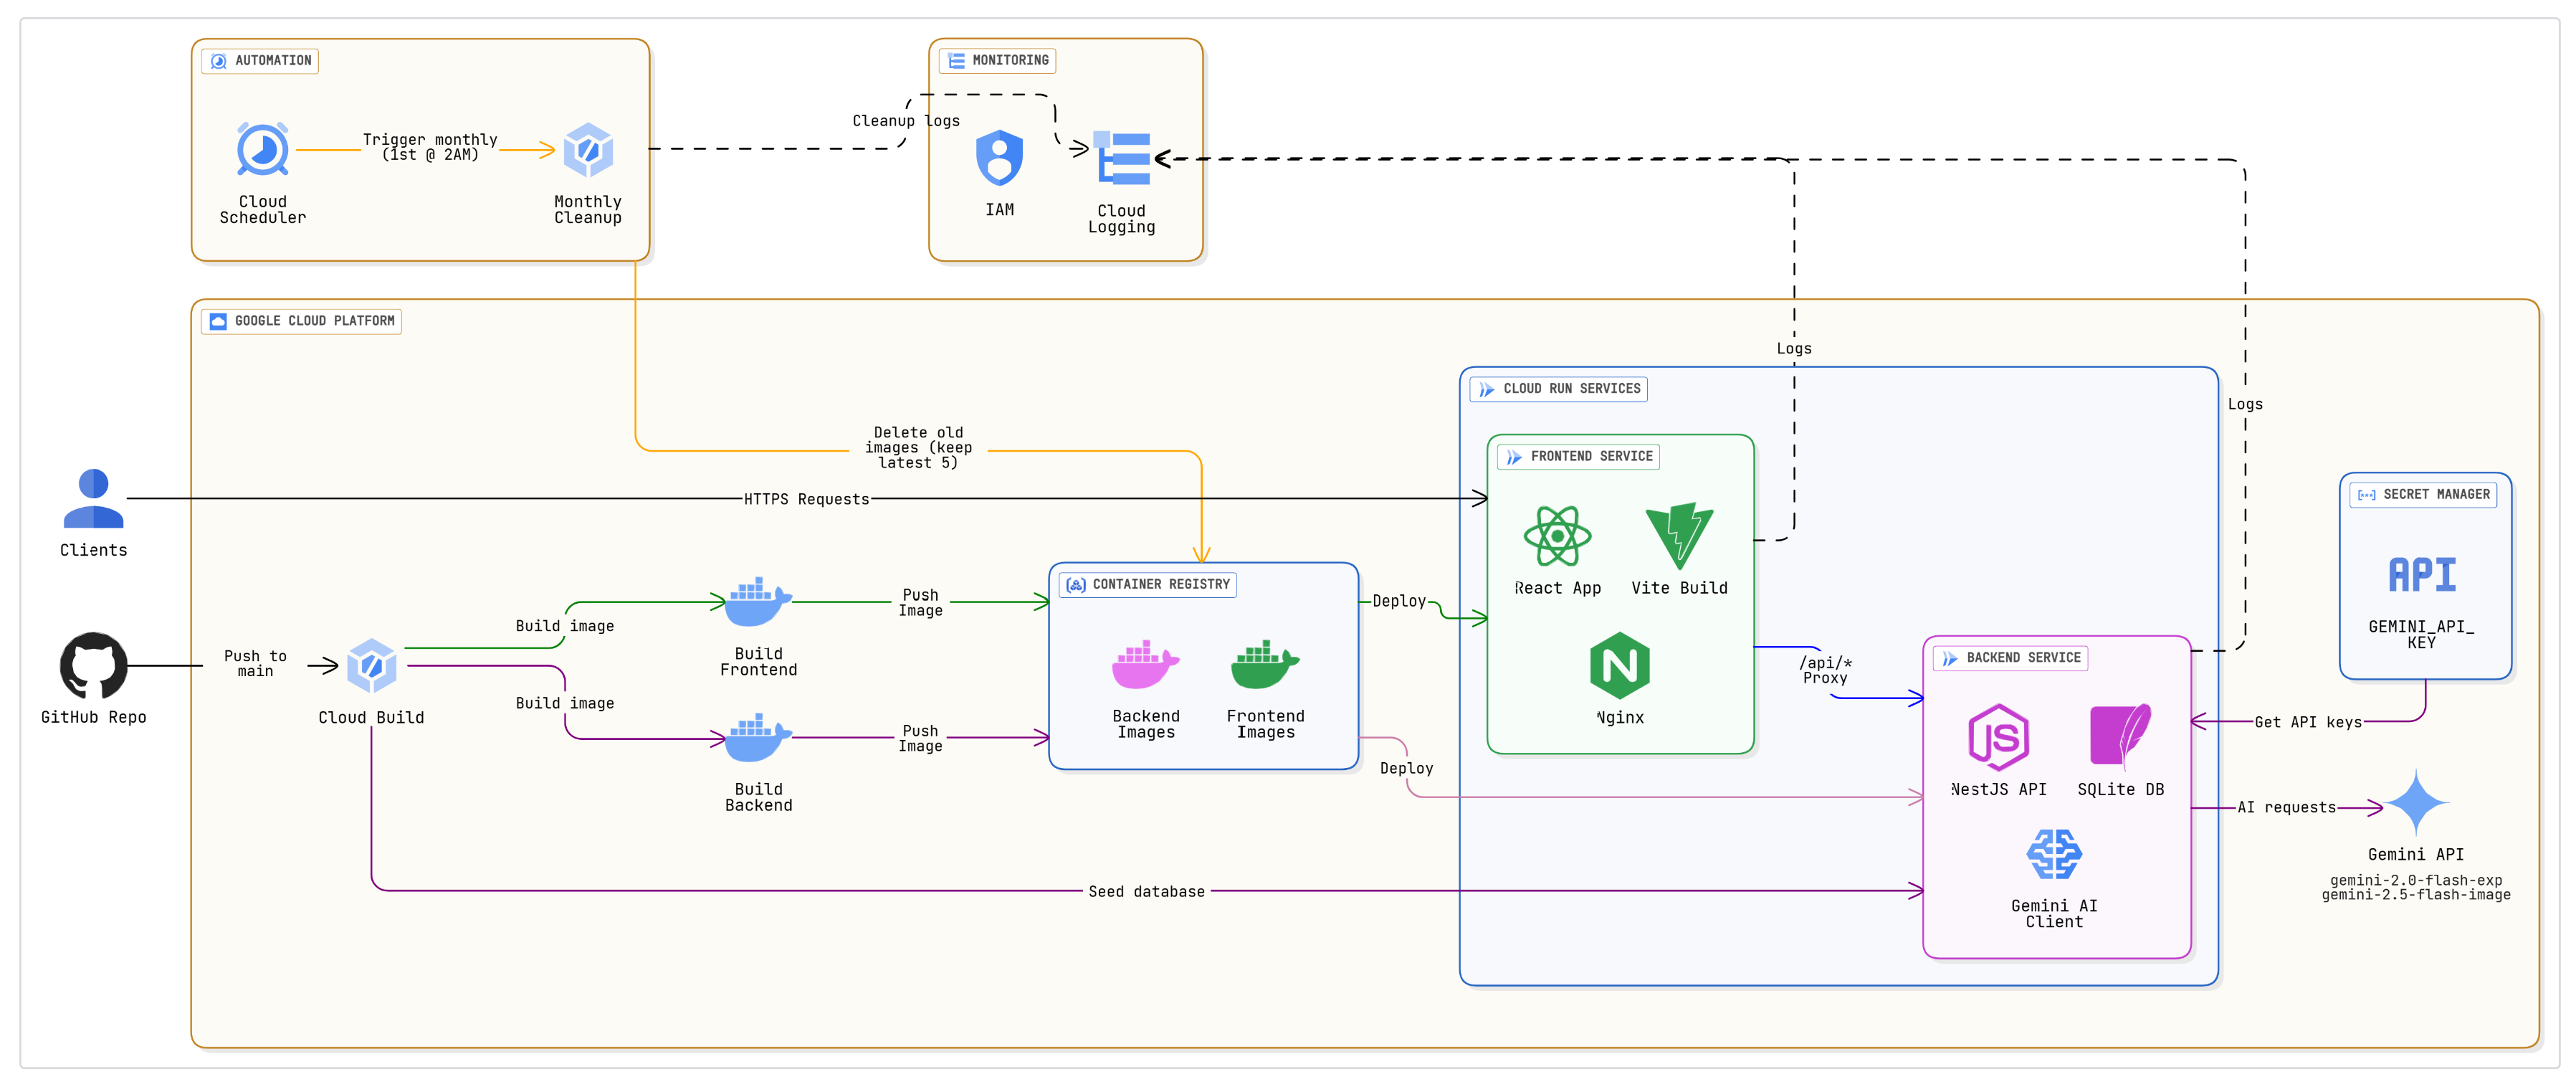Image resolution: width=2576 pixels, height=1087 pixels.
Task: Click the Vite Build icon
Action: tap(1679, 536)
